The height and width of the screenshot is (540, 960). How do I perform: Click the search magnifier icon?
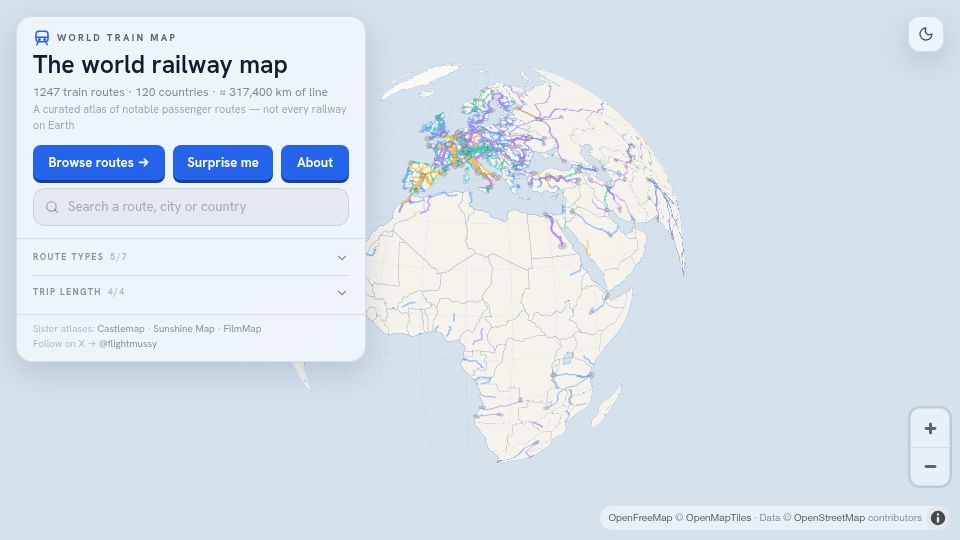(x=52, y=207)
